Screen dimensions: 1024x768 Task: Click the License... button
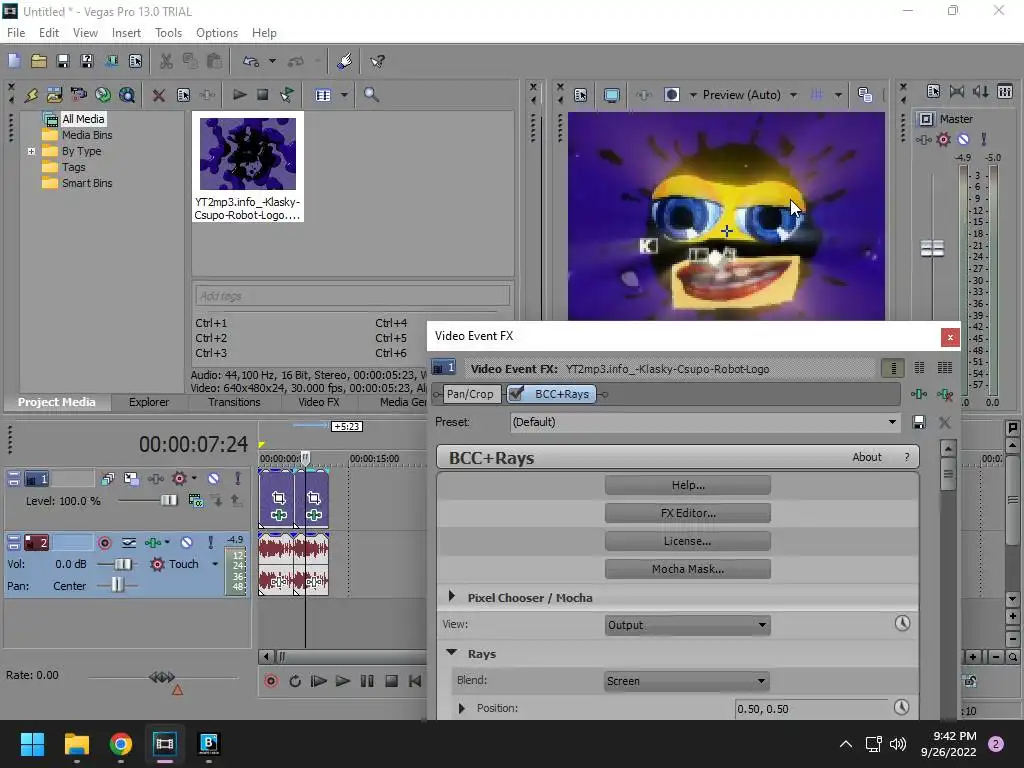(x=688, y=541)
